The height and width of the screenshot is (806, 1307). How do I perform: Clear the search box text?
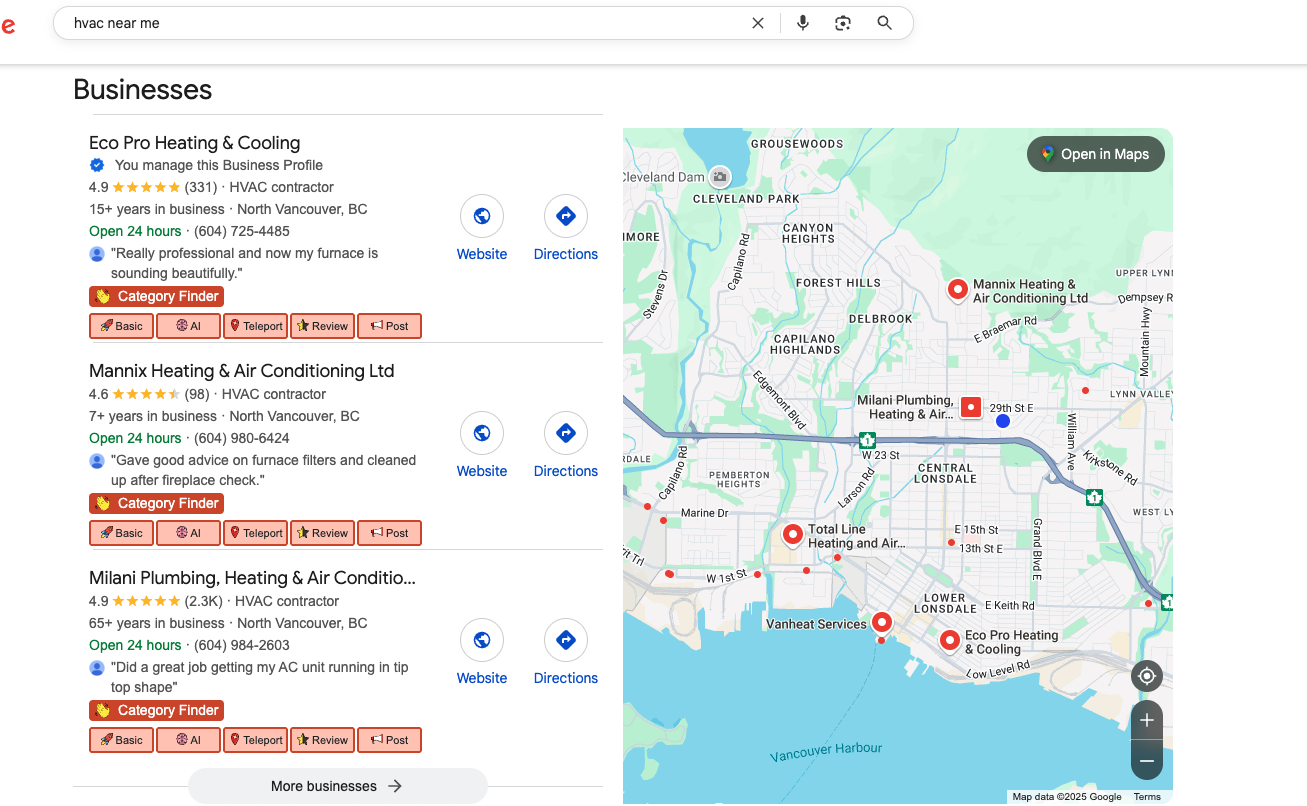pos(758,23)
